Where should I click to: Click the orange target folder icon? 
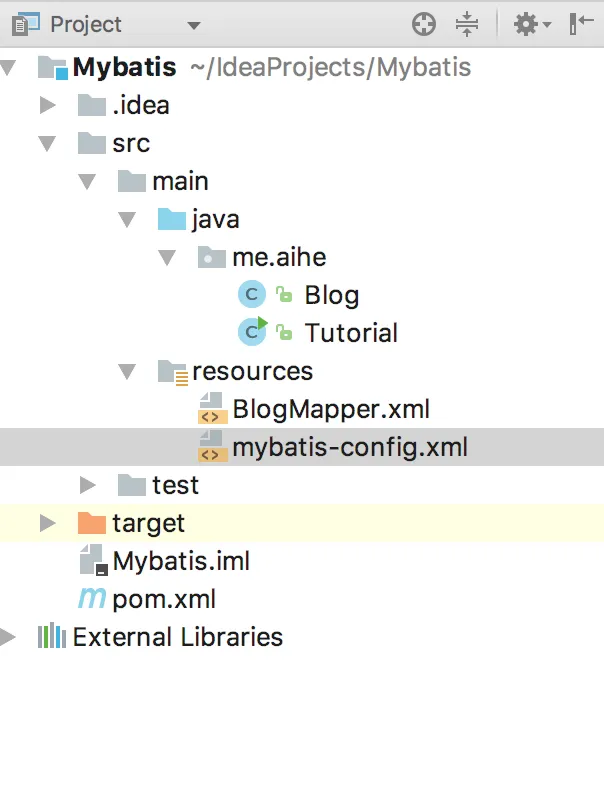[92, 523]
